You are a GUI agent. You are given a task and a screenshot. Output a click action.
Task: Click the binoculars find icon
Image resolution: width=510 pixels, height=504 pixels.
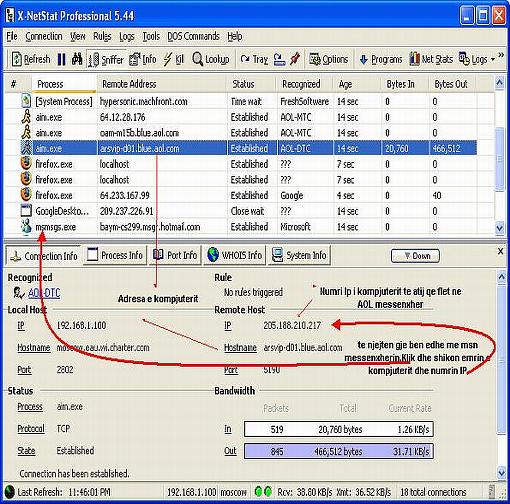77,59
